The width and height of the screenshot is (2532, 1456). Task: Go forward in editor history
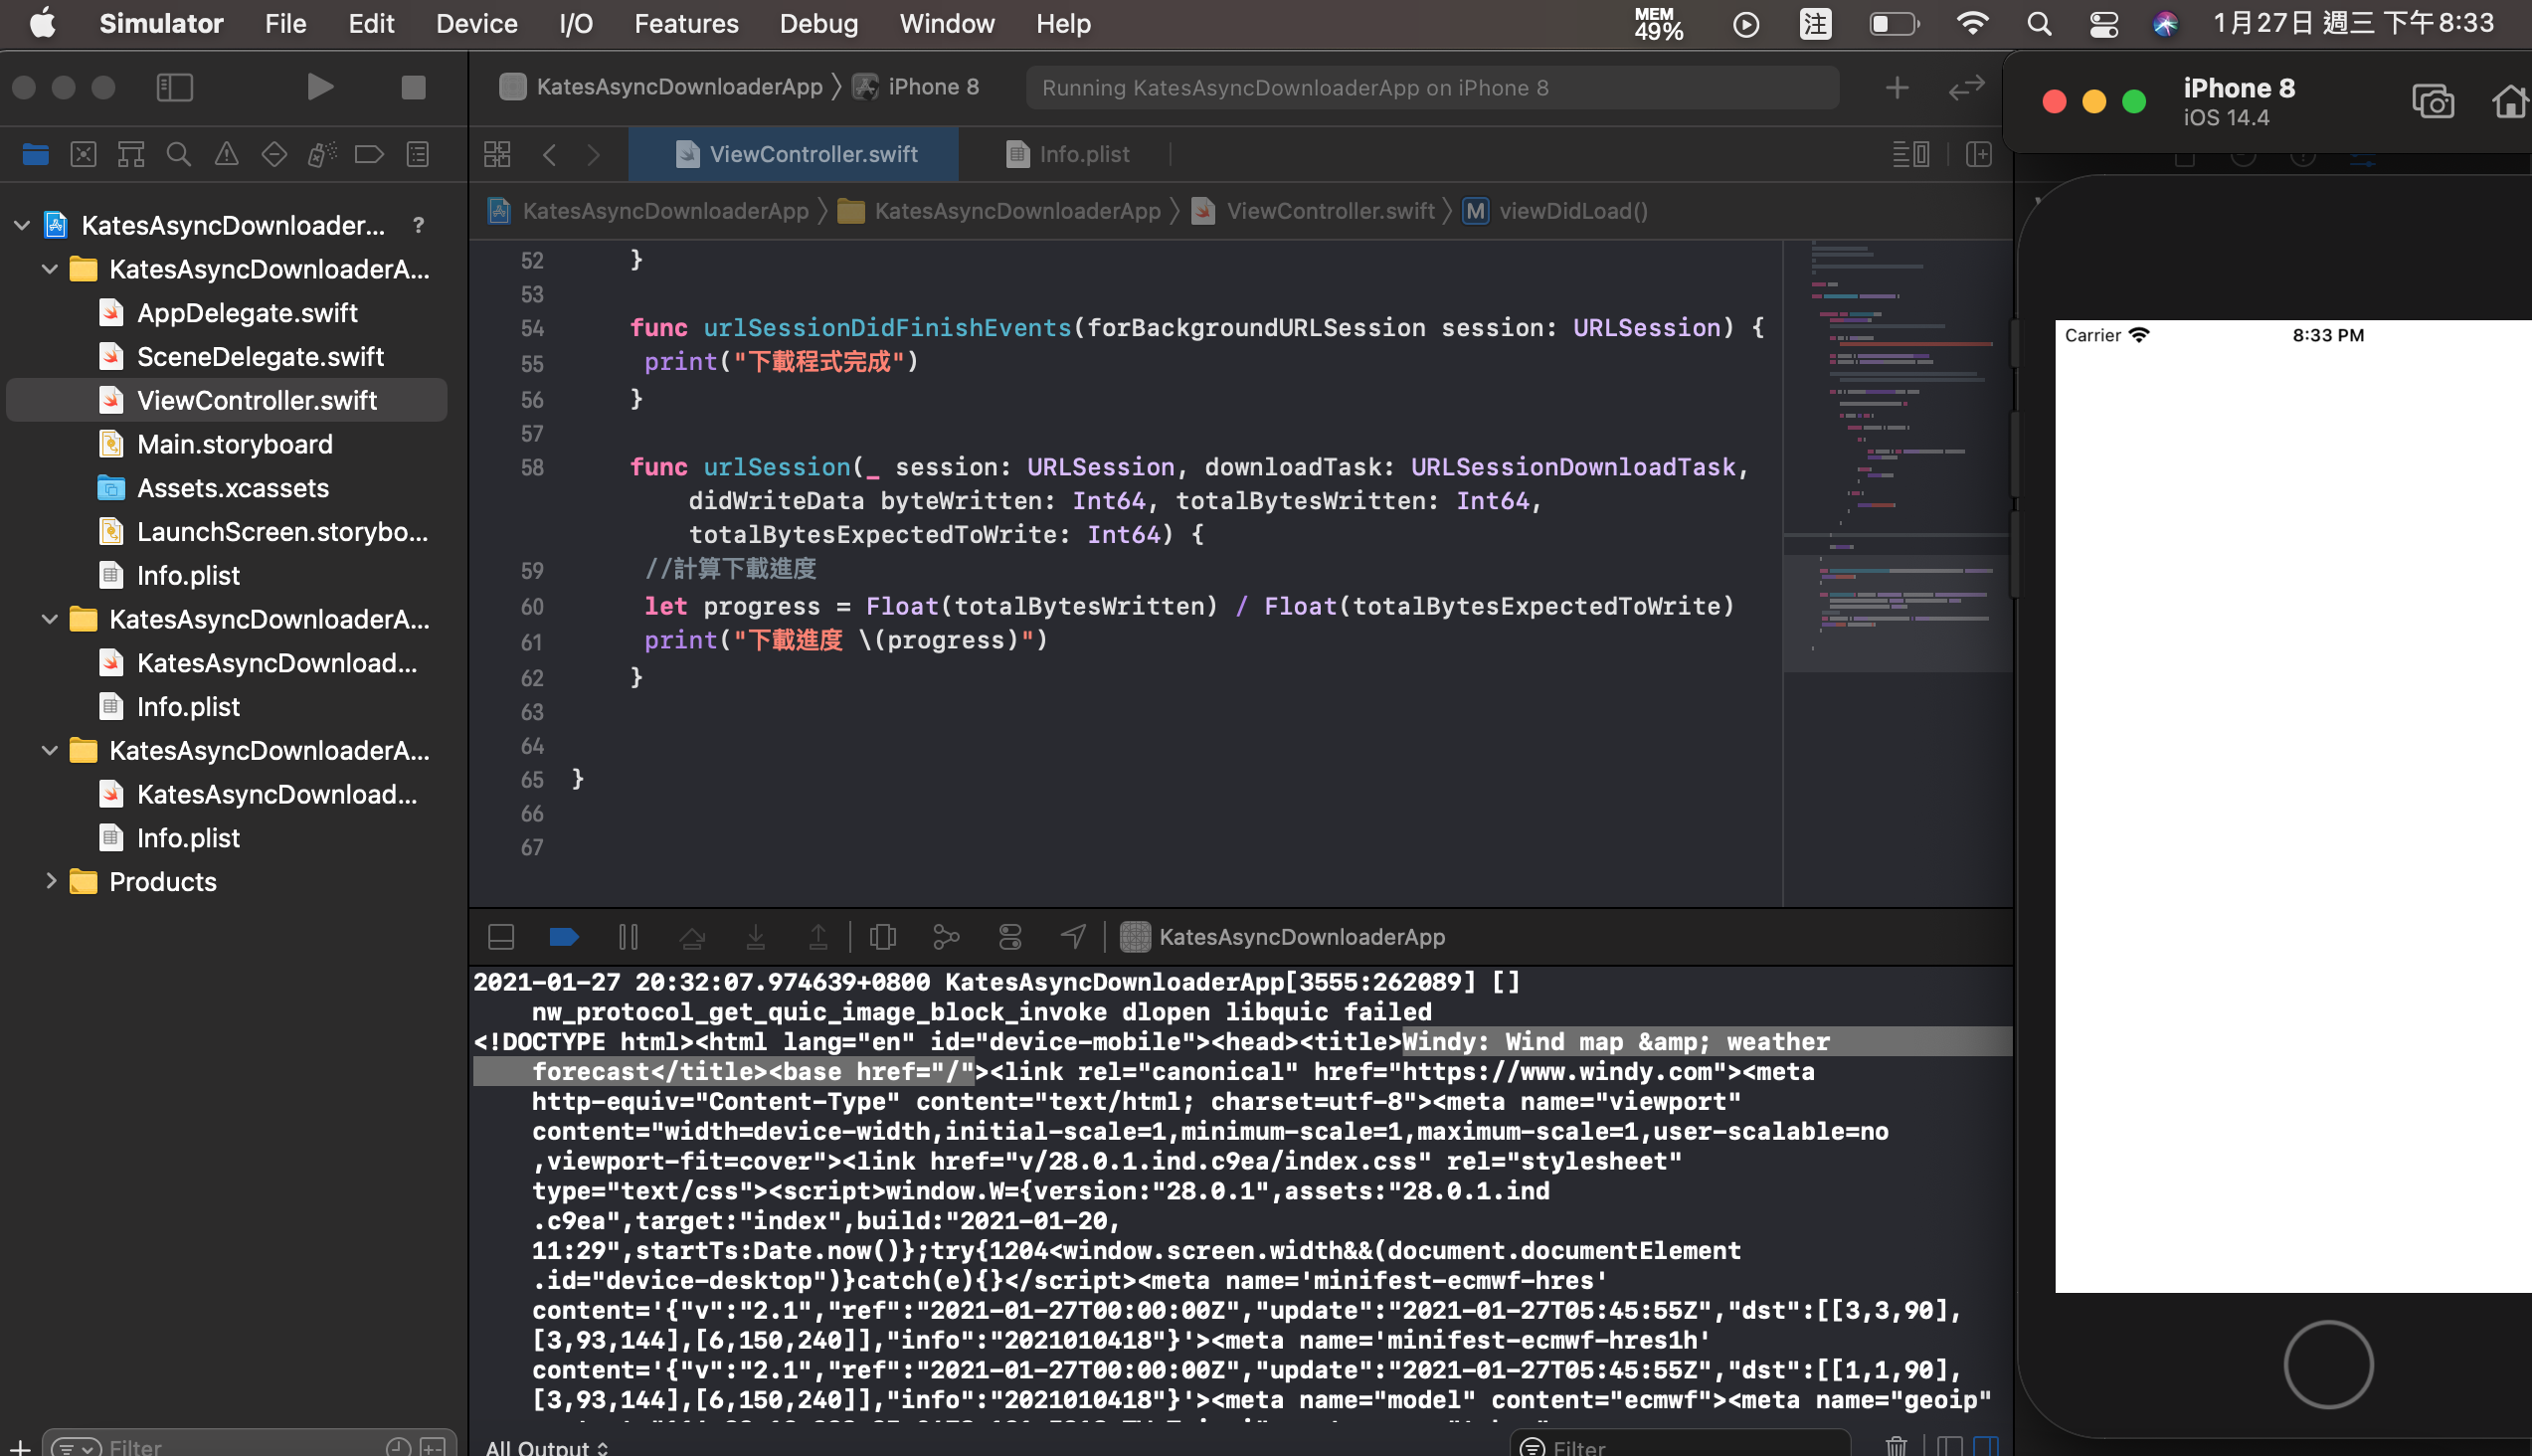[594, 154]
